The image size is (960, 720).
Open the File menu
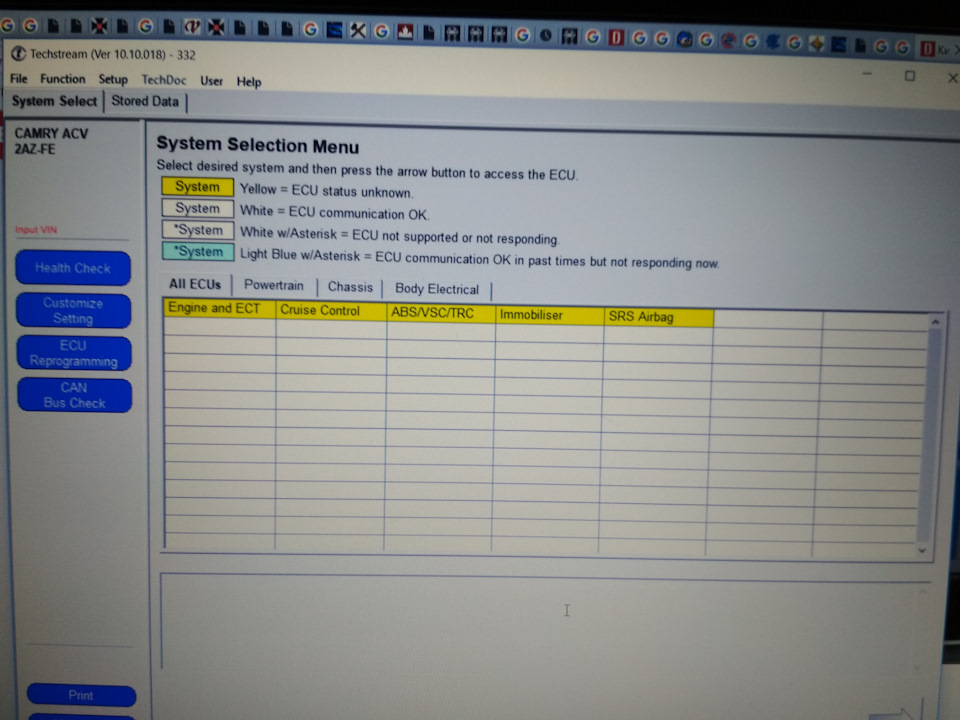click(18, 78)
